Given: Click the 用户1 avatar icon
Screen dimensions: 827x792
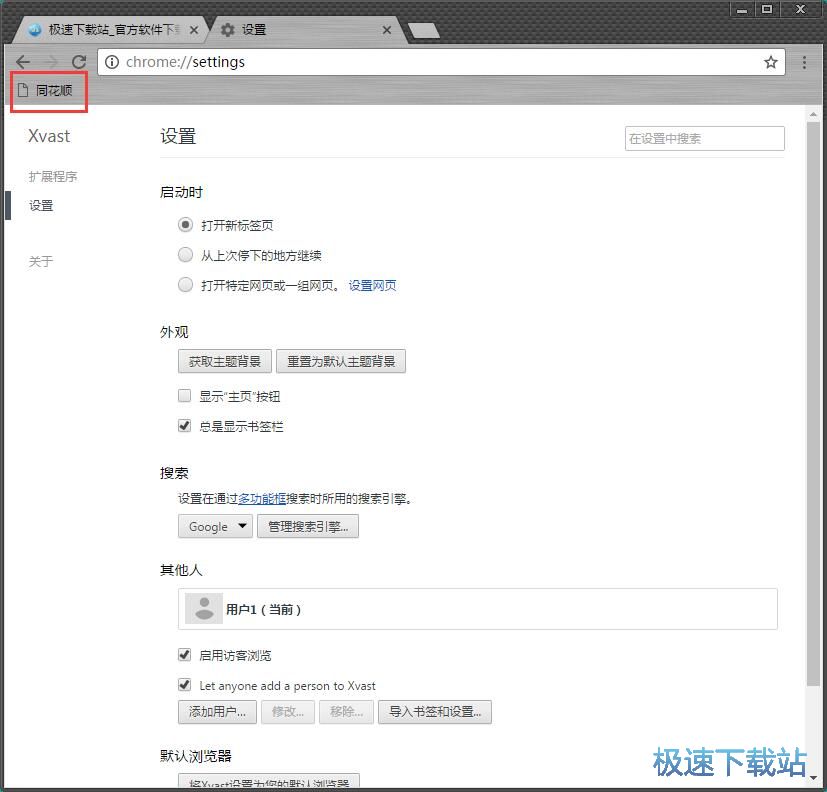Looking at the screenshot, I should pos(204,609).
